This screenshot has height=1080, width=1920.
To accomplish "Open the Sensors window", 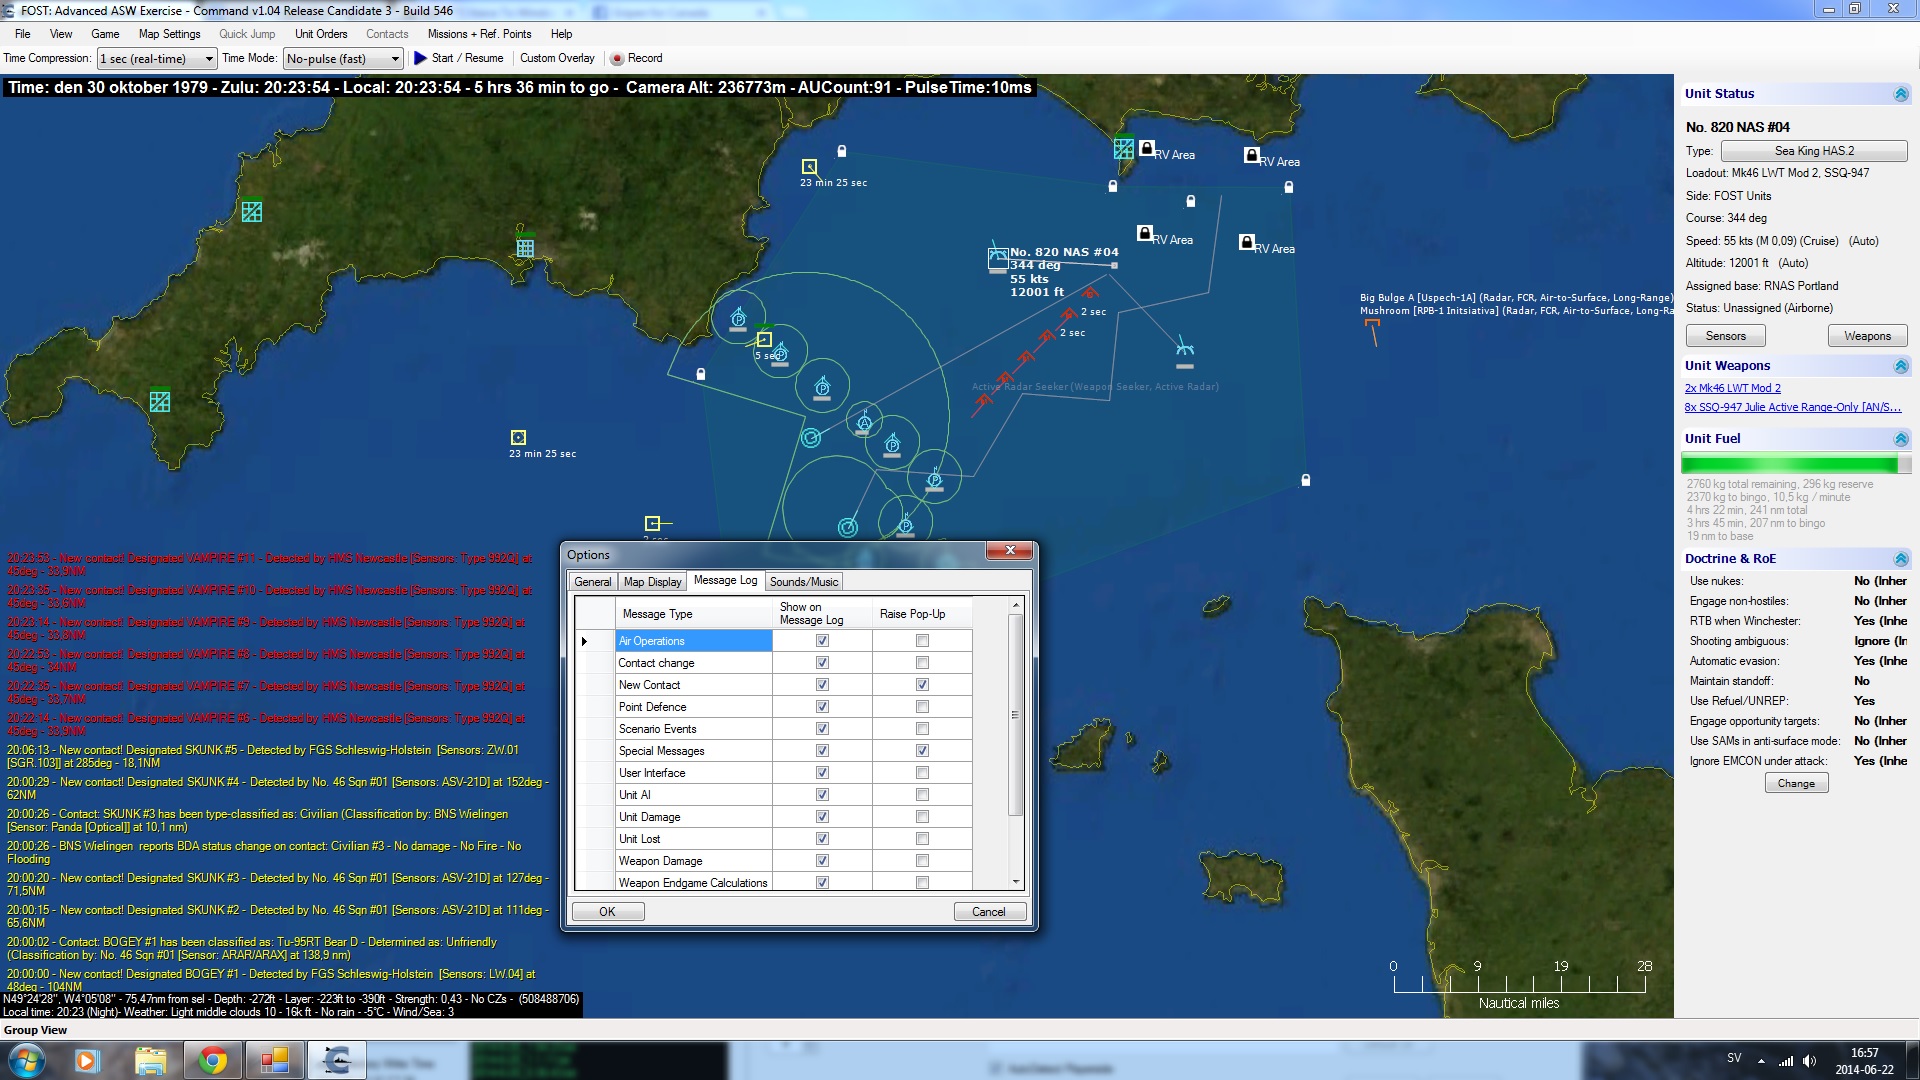I will pyautogui.click(x=1725, y=336).
